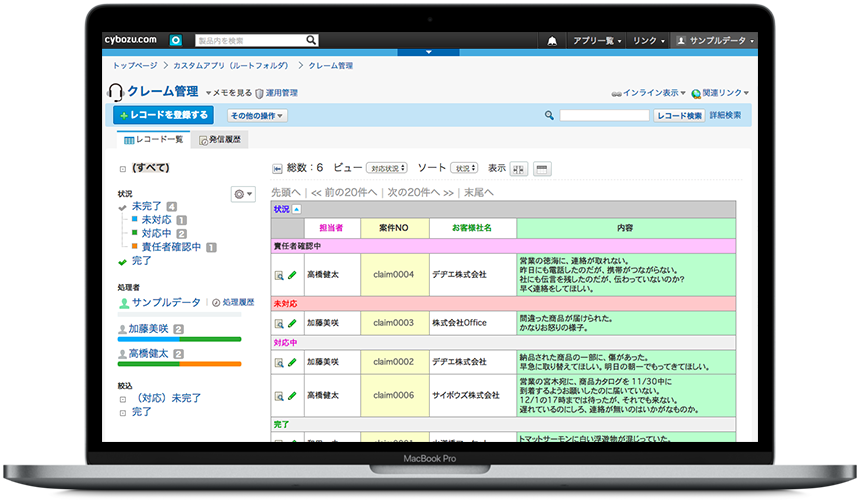The width and height of the screenshot is (860, 500).
Task: Click the search magnifier icon in the product search box
Action: tap(311, 41)
